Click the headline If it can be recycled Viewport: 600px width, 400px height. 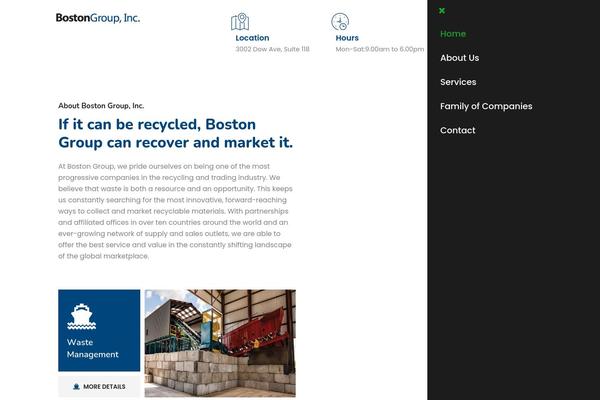tap(176, 133)
